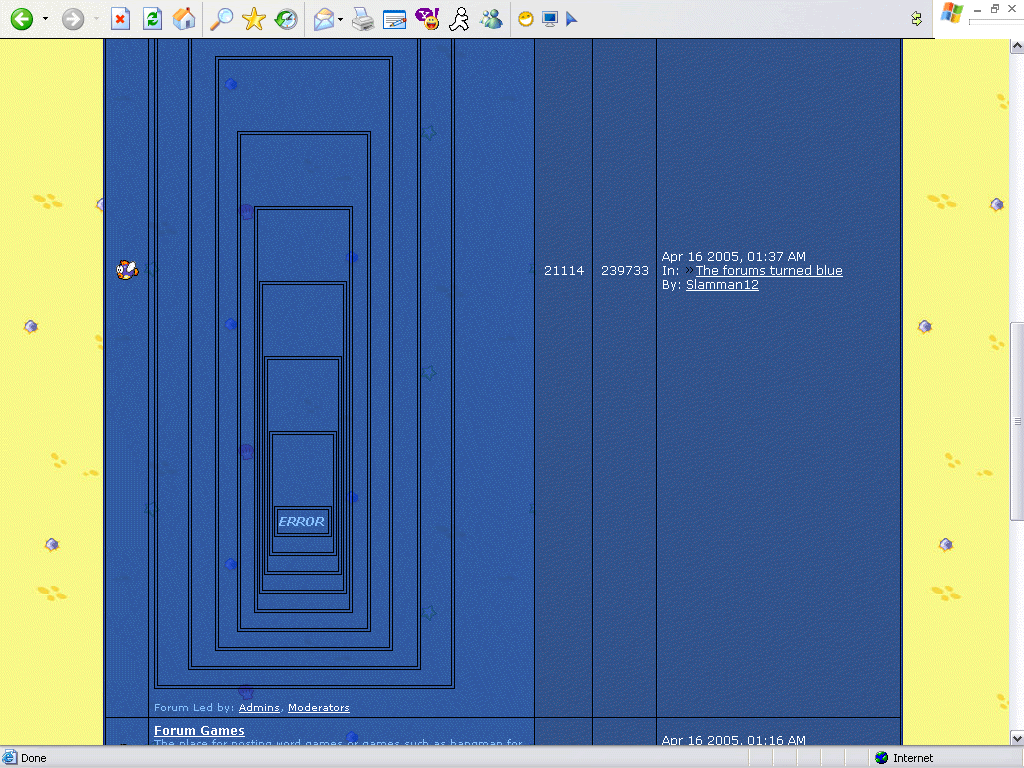Click the vertical scrollbar thumb
Viewport: 1024px width, 768px height.
coord(1016,420)
